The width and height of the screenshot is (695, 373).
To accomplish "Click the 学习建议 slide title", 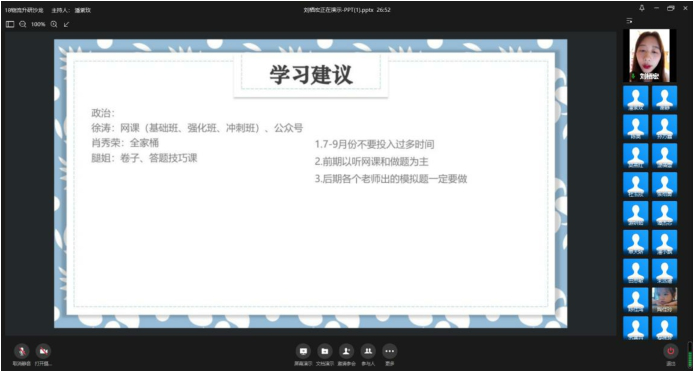I will click(x=311, y=74).
